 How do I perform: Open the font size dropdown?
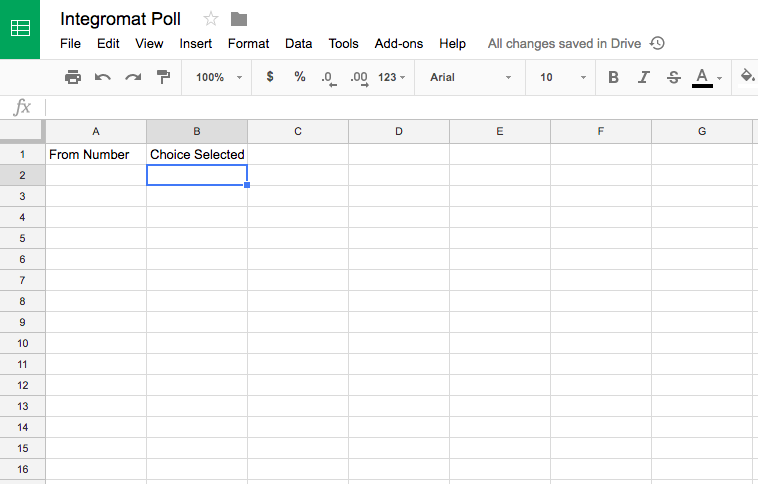(x=563, y=77)
